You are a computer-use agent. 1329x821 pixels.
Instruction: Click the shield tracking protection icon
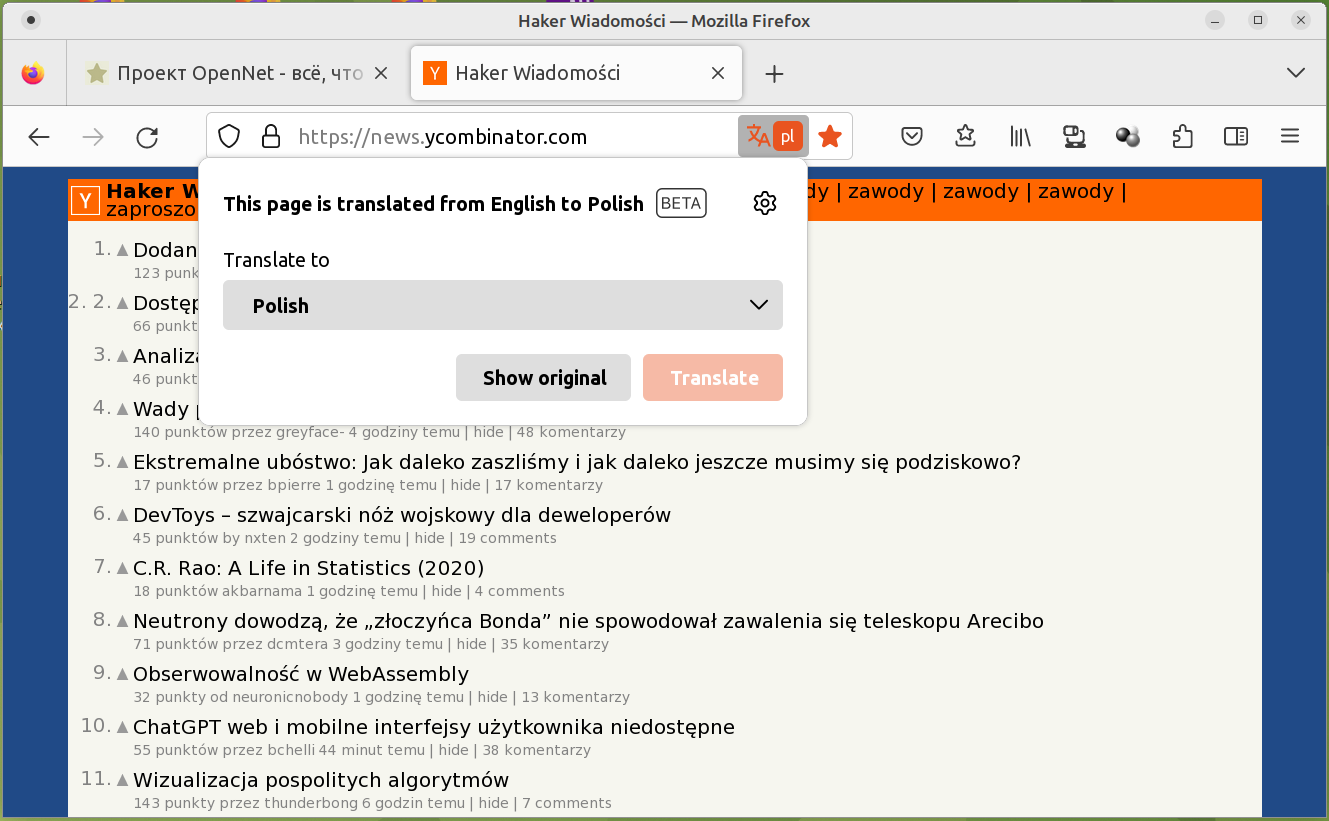coord(230,137)
